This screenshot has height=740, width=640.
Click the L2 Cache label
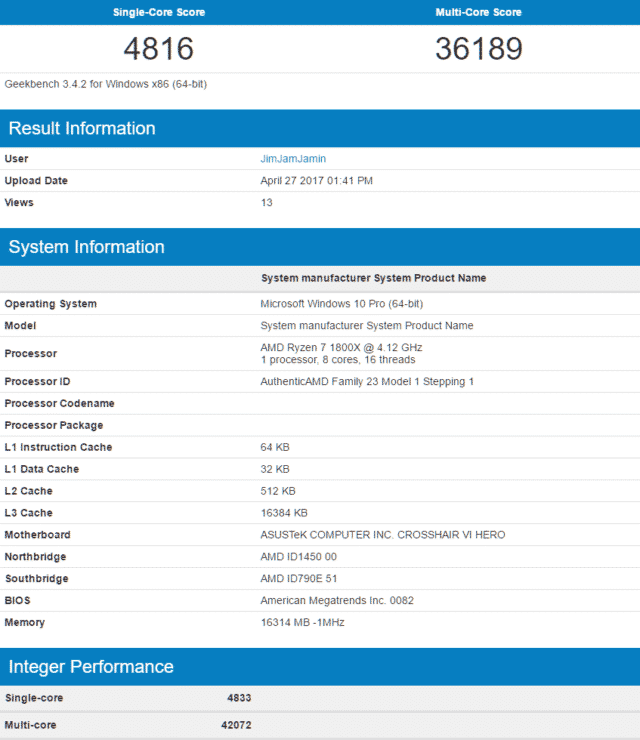click(x=28, y=491)
